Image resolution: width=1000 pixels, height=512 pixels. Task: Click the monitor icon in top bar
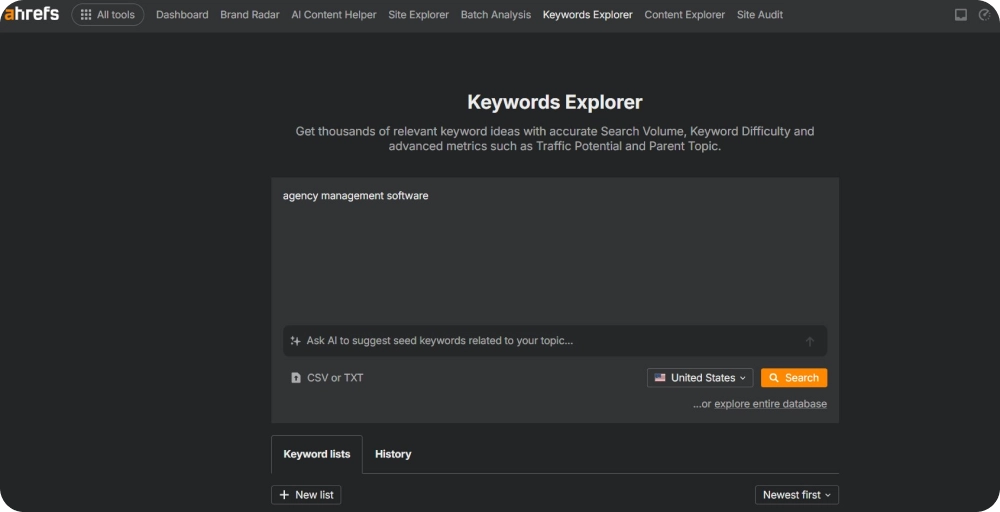tap(960, 15)
